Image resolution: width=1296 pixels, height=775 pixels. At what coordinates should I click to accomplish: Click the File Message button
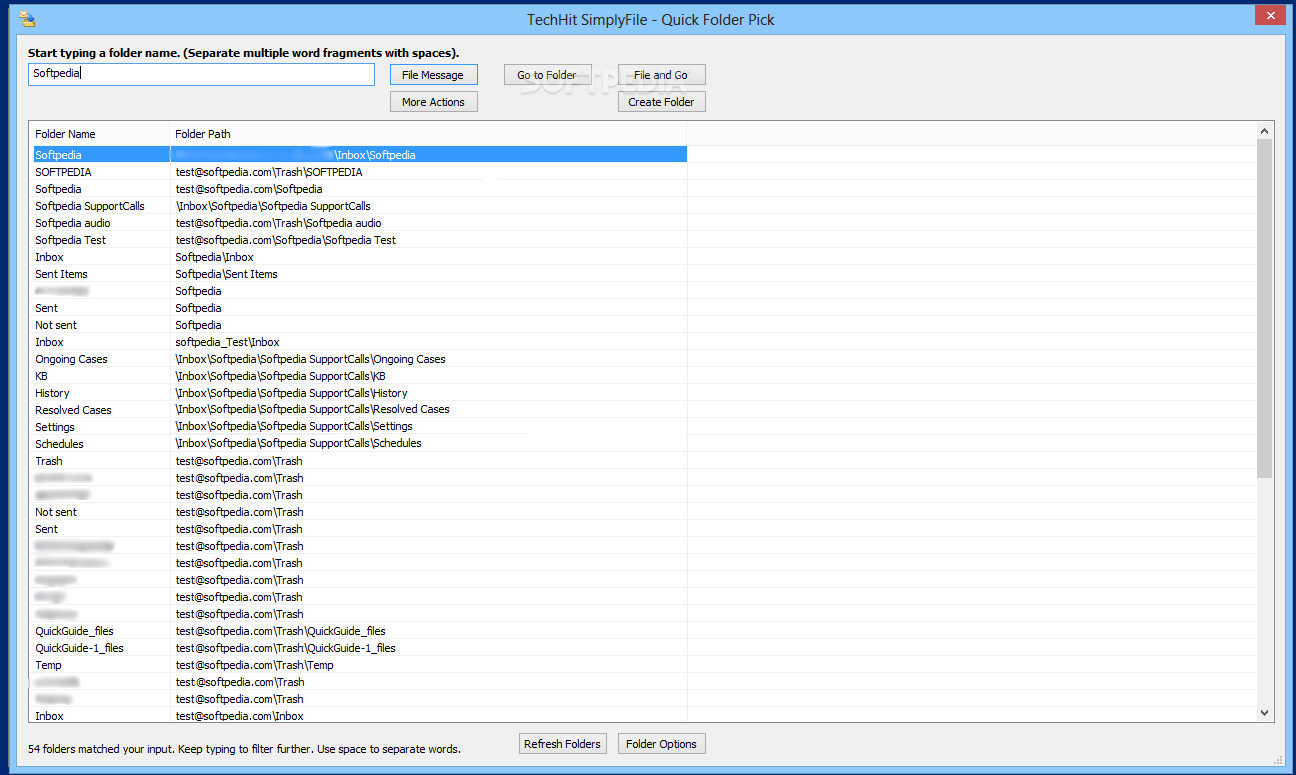(x=433, y=75)
